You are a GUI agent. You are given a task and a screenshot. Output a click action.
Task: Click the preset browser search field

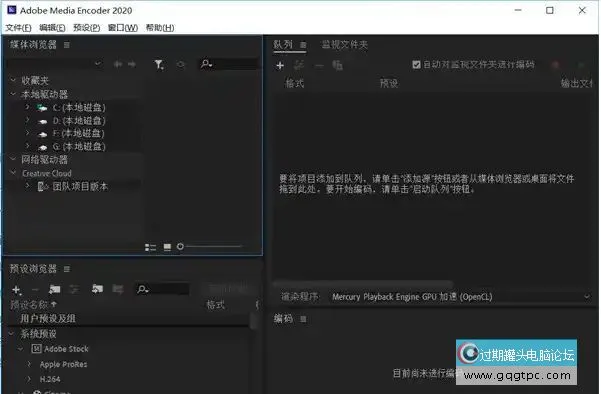click(163, 289)
